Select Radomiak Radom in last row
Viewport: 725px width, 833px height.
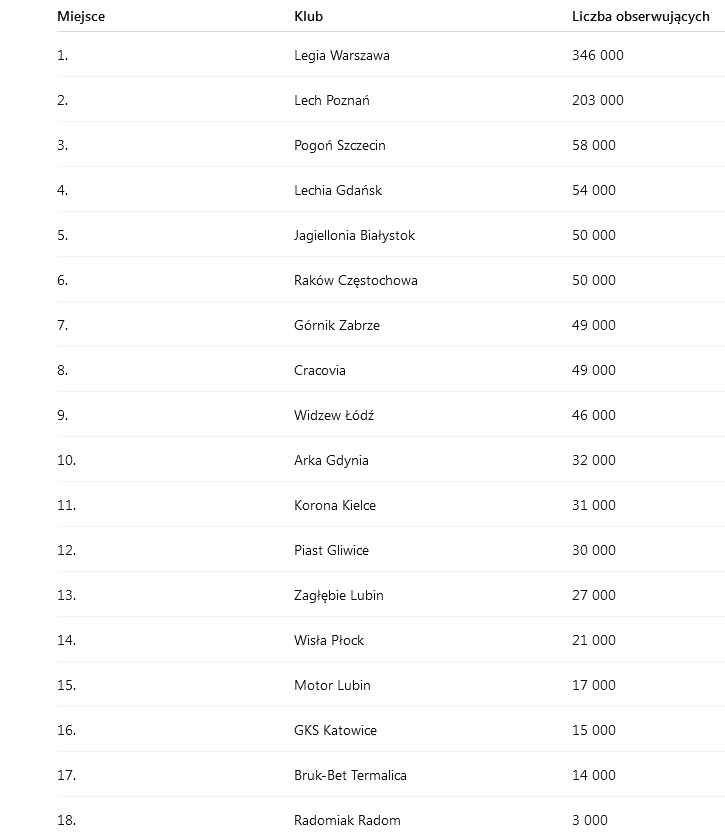tap(347, 821)
